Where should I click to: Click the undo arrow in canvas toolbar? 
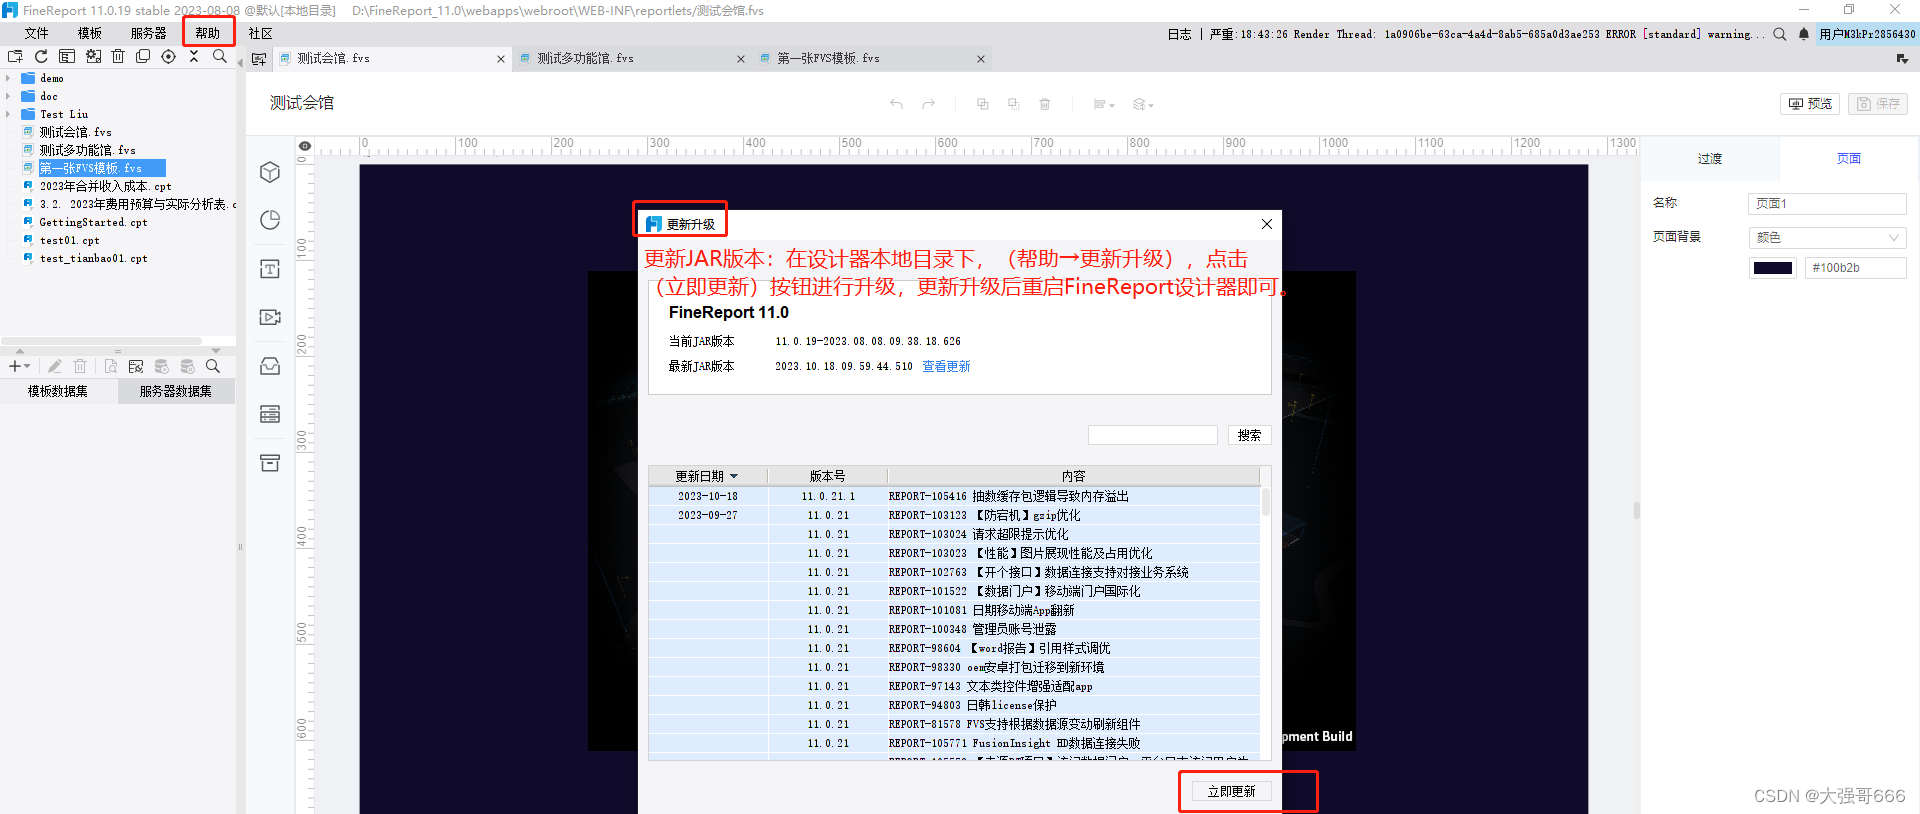(x=896, y=104)
